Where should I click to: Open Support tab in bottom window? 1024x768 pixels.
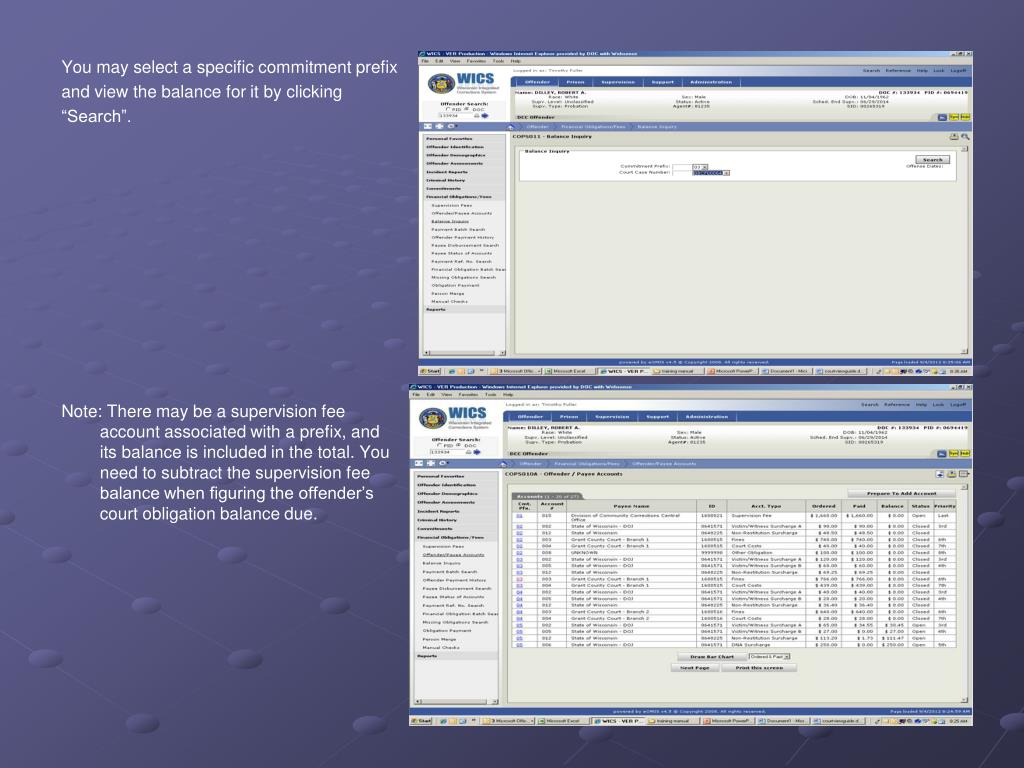pyautogui.click(x=657, y=417)
